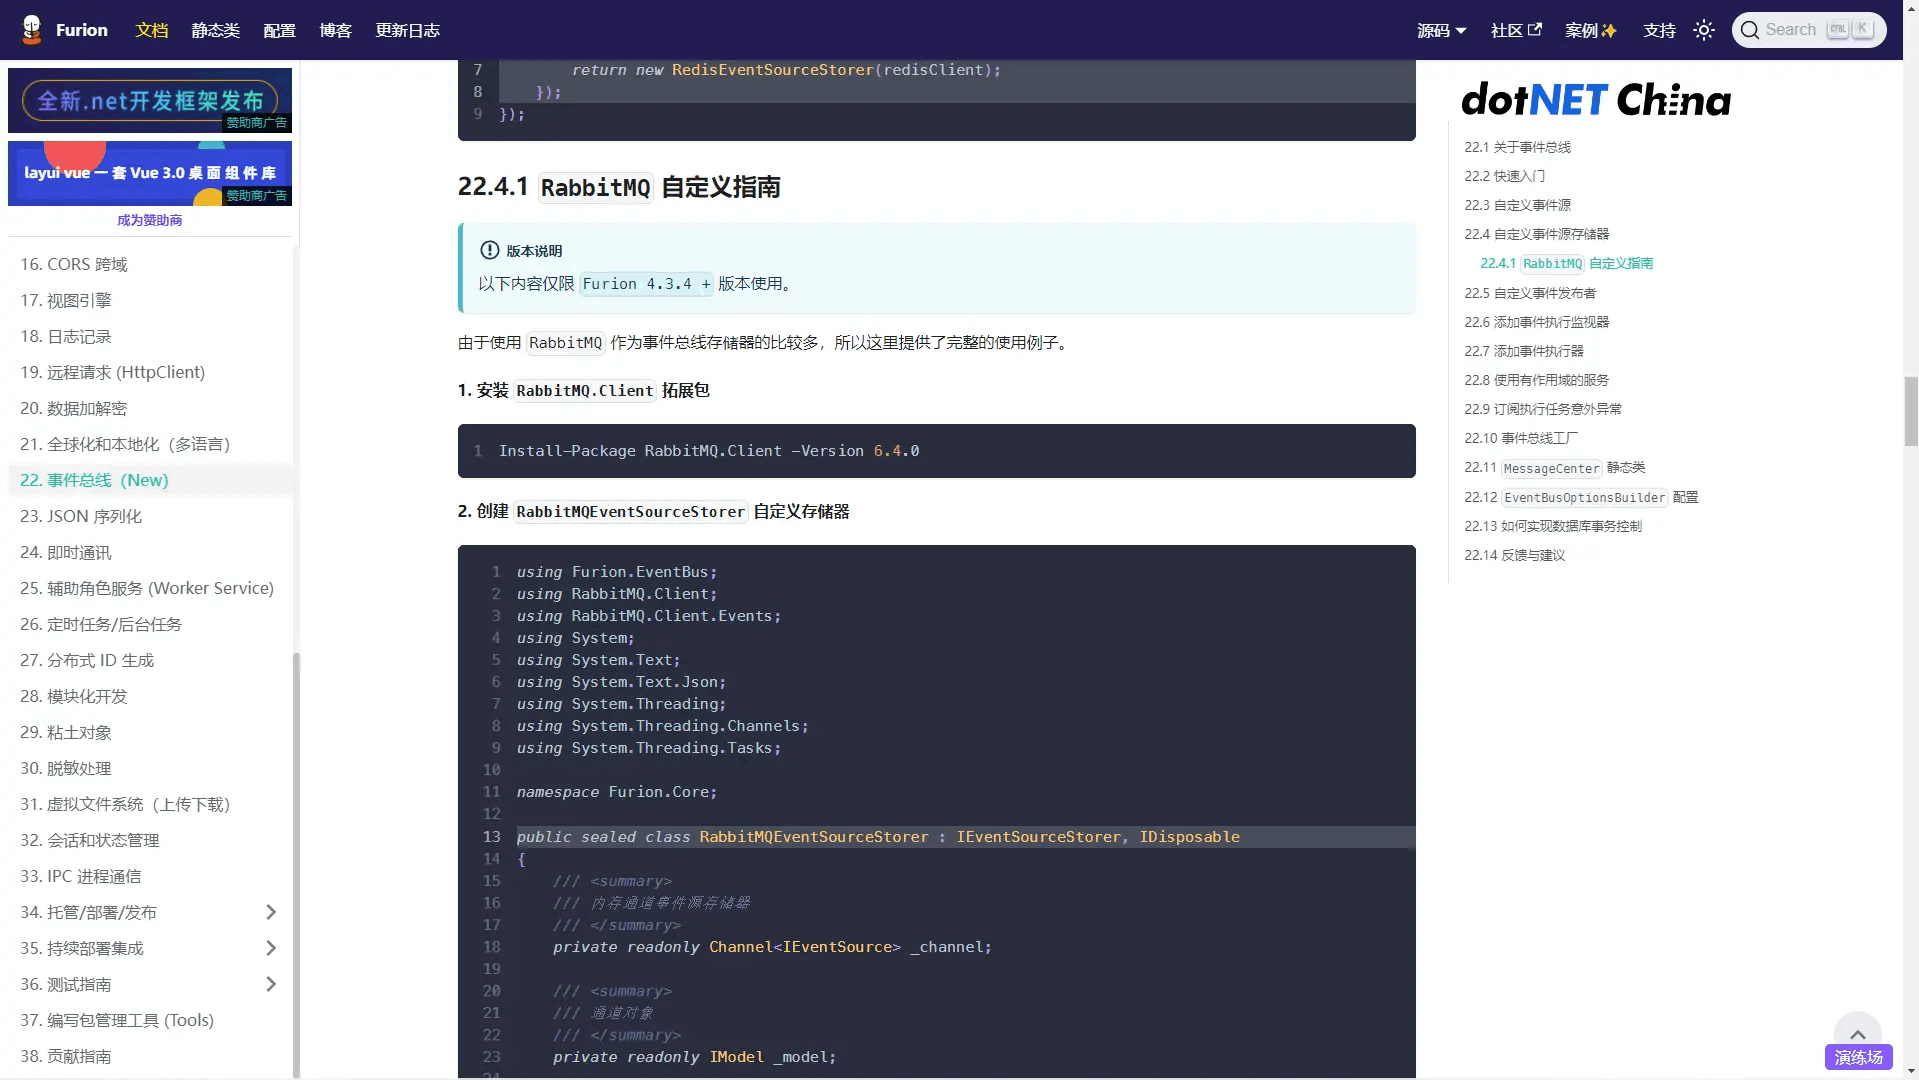Click the layui vue sponsor banner
The image size is (1919, 1080).
coord(150,173)
